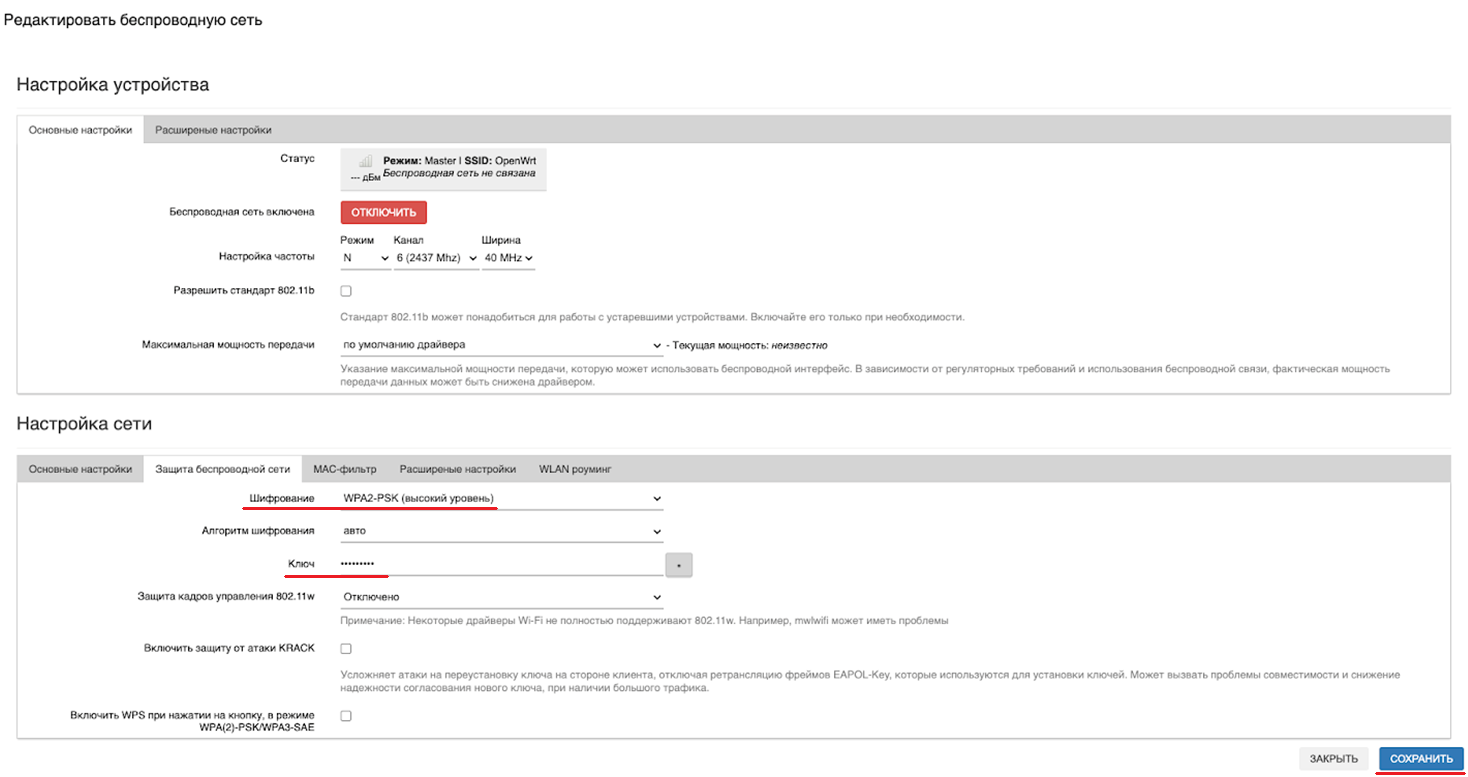Enable the 802.11b standard checkbox
Screen dimensions: 1468x777
[346, 291]
